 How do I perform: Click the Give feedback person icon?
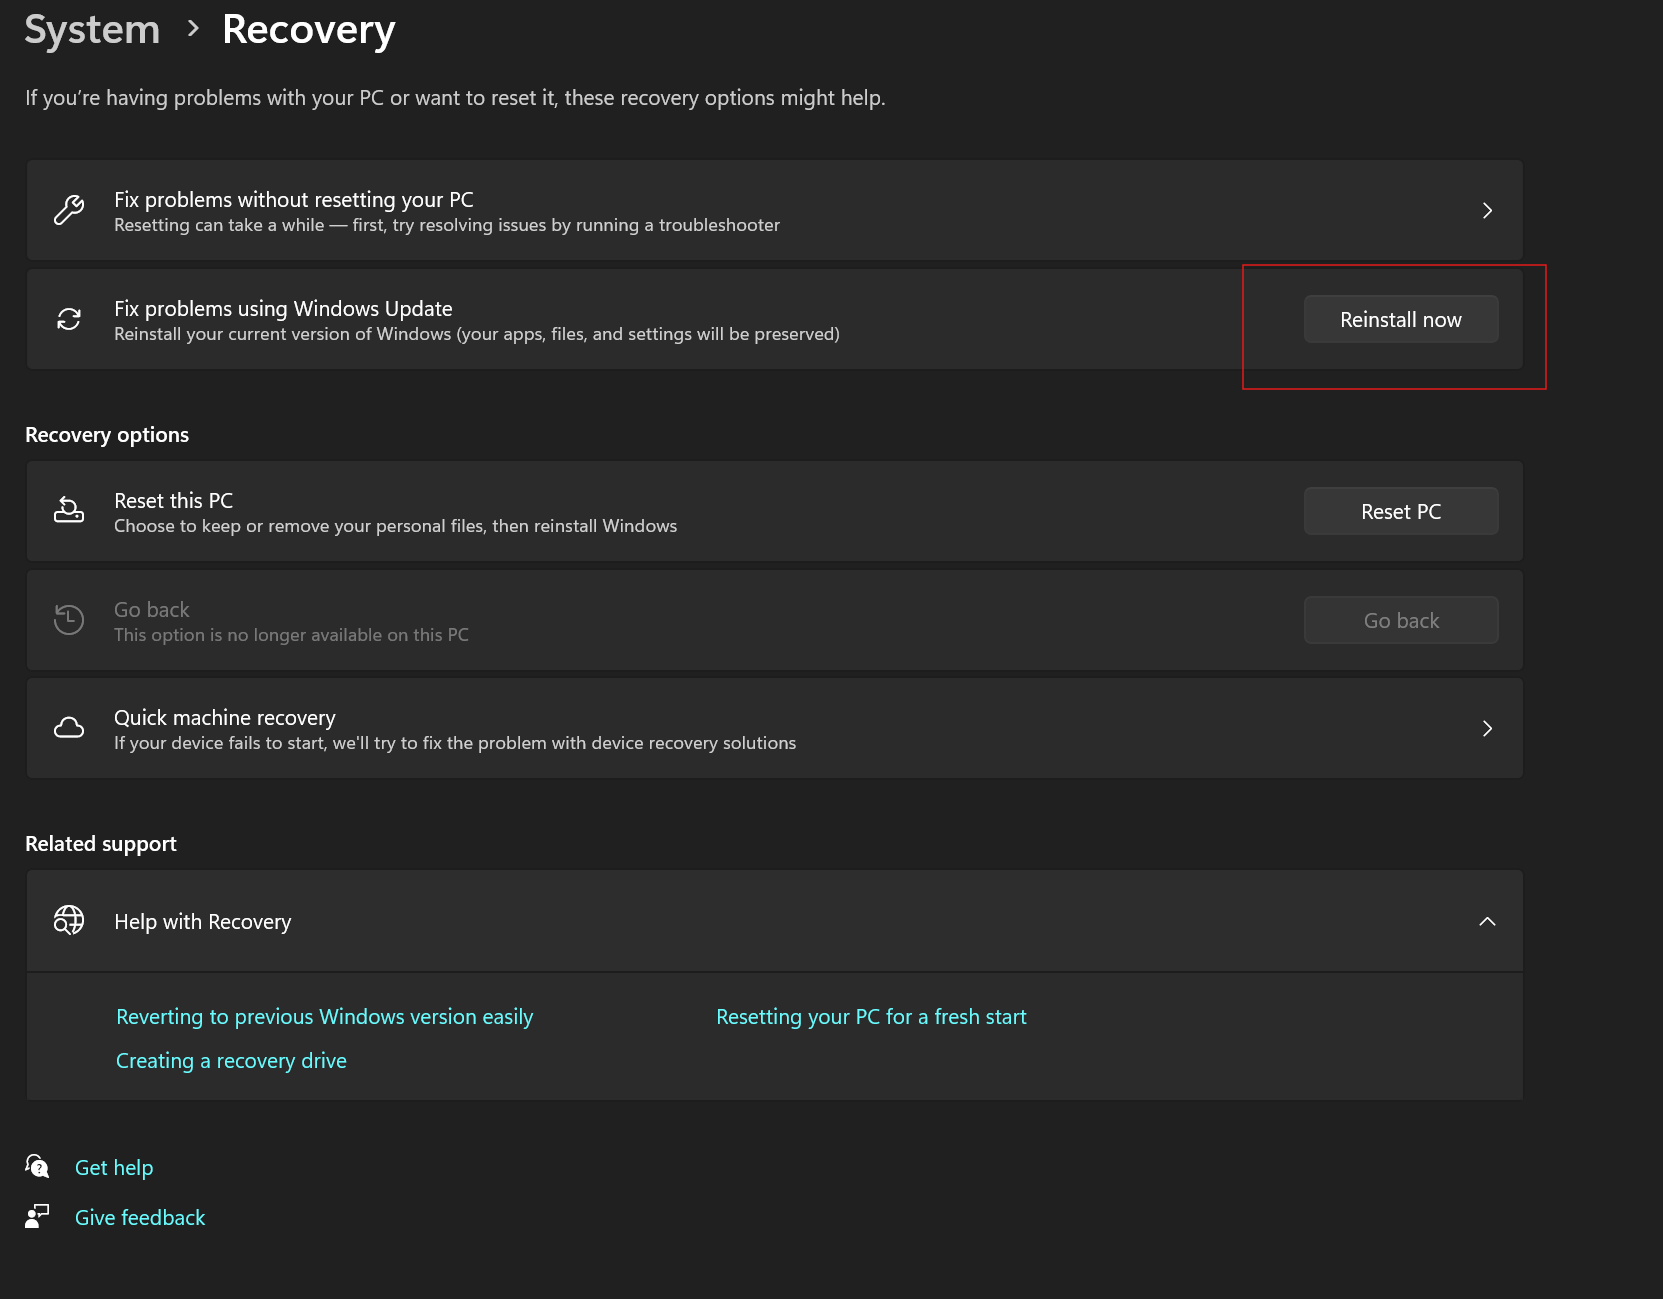tap(37, 1216)
